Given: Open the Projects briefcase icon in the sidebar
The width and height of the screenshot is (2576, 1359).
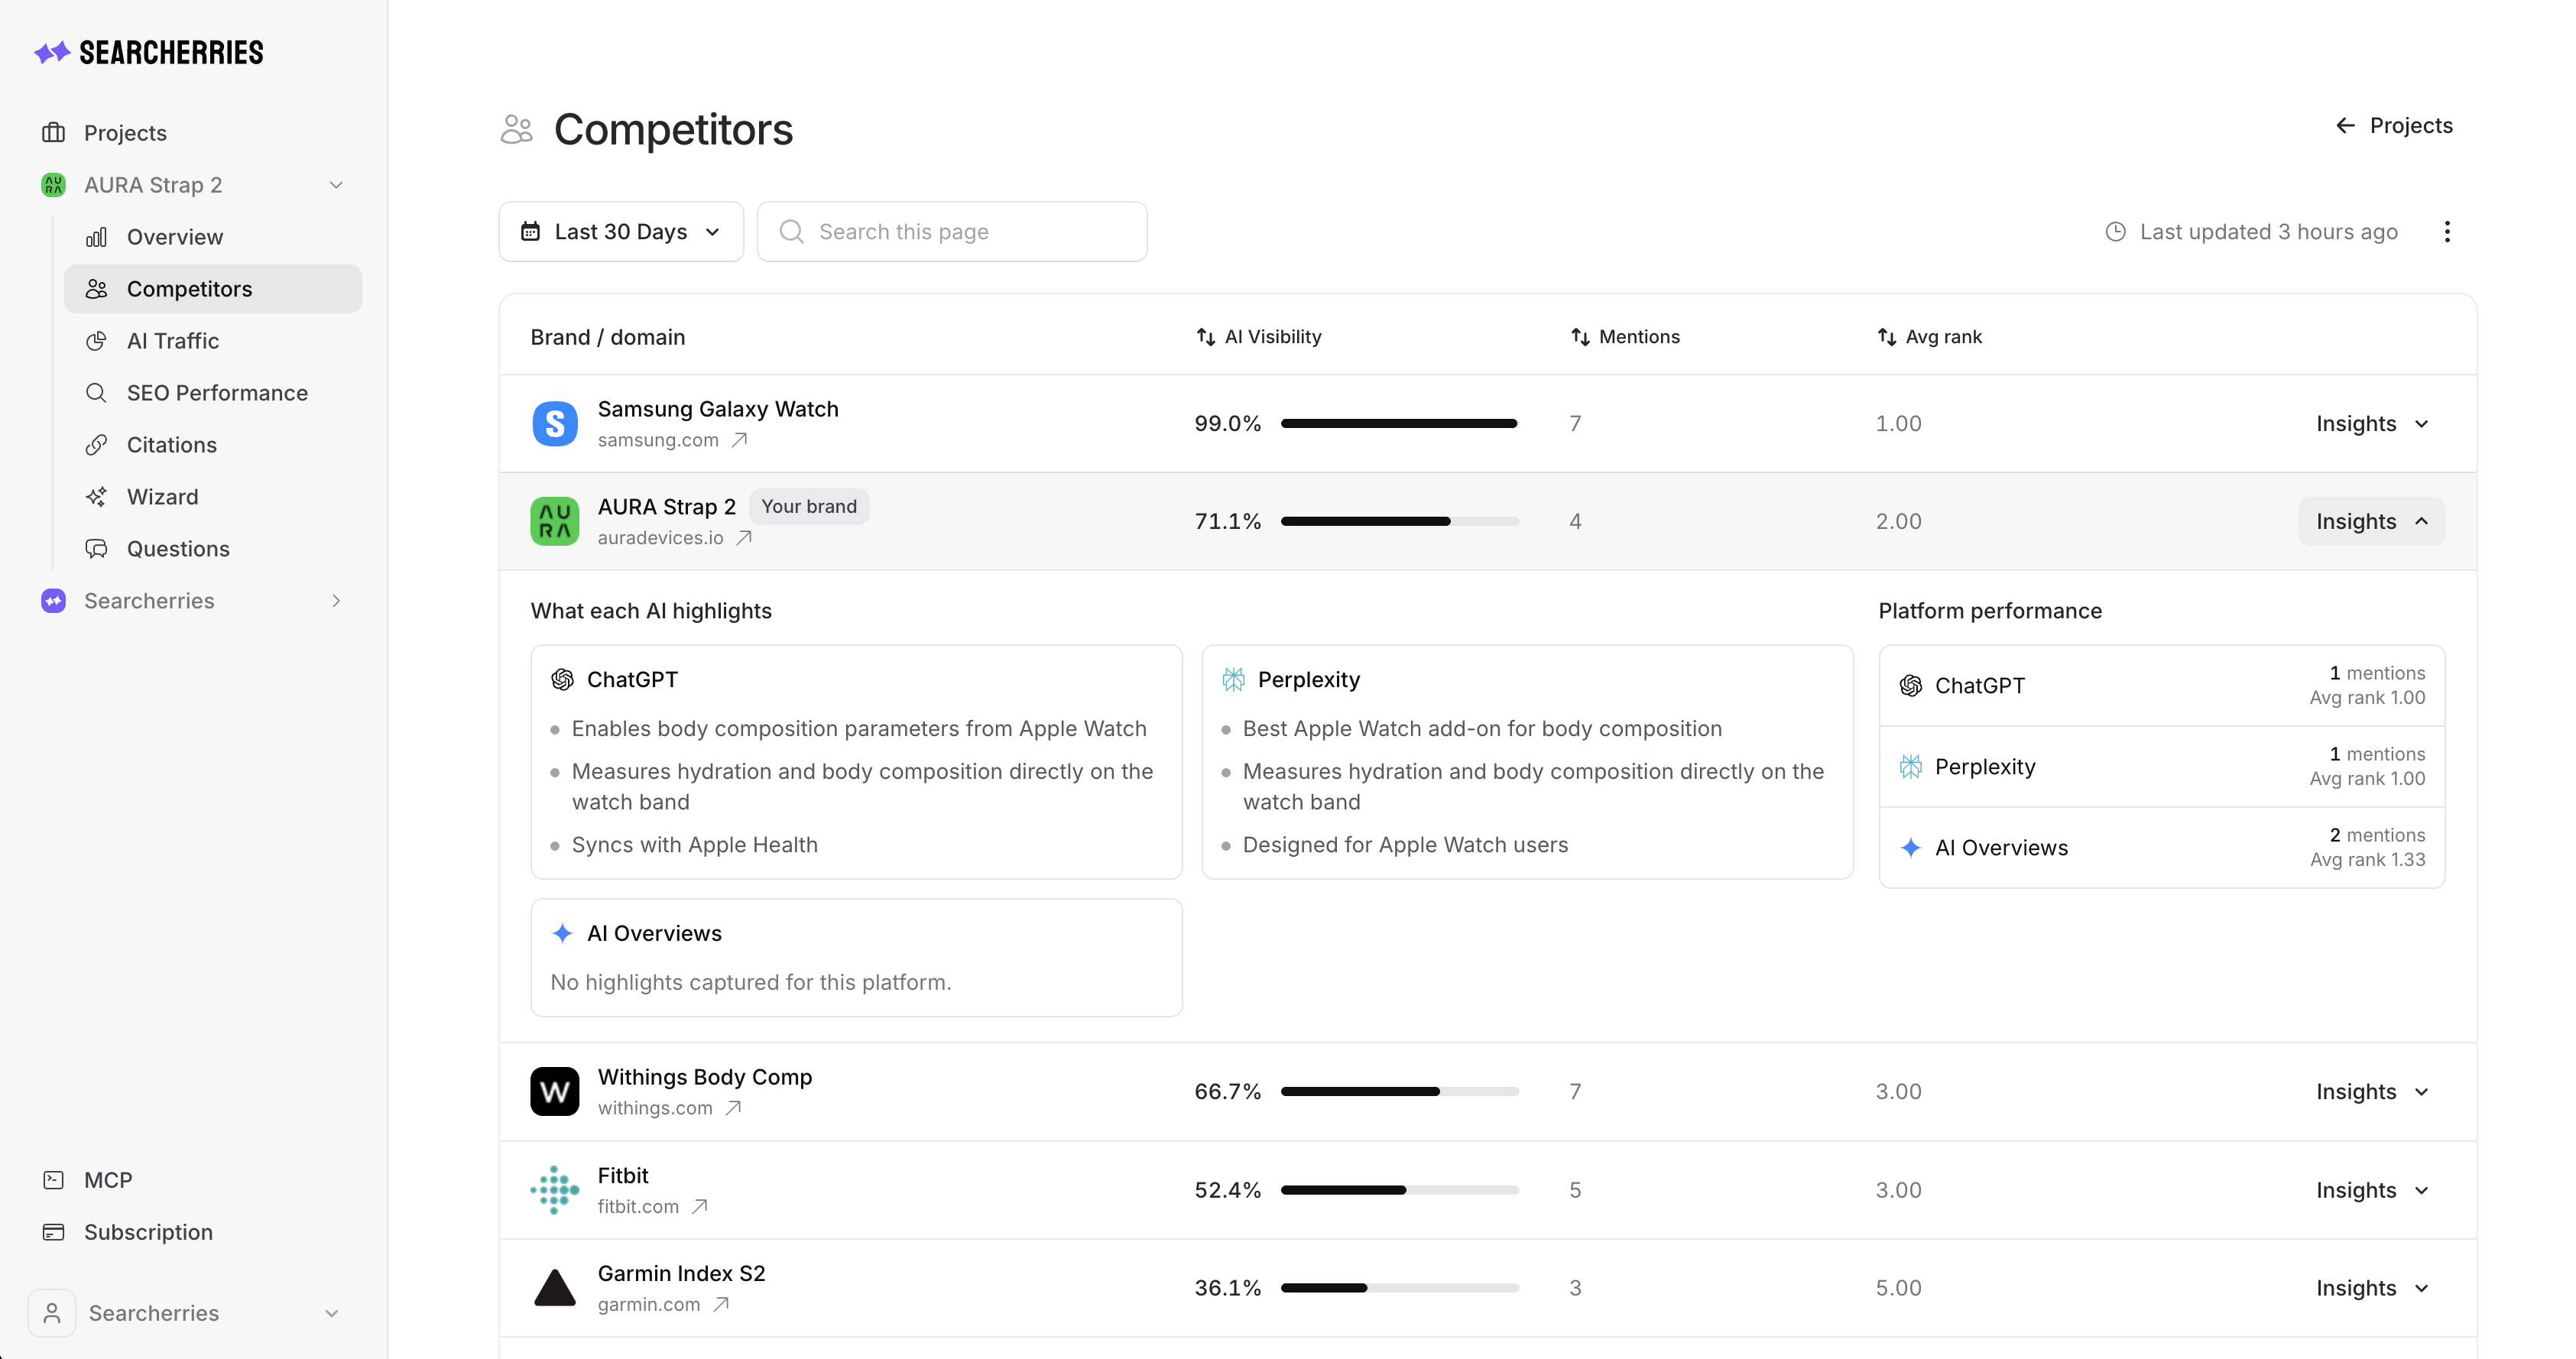Looking at the screenshot, I should (54, 132).
